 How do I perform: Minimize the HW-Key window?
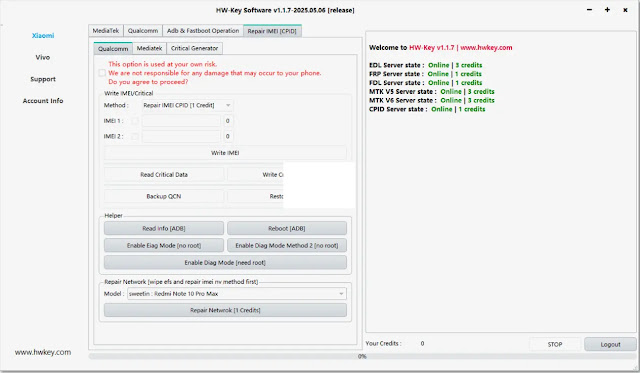coord(589,10)
